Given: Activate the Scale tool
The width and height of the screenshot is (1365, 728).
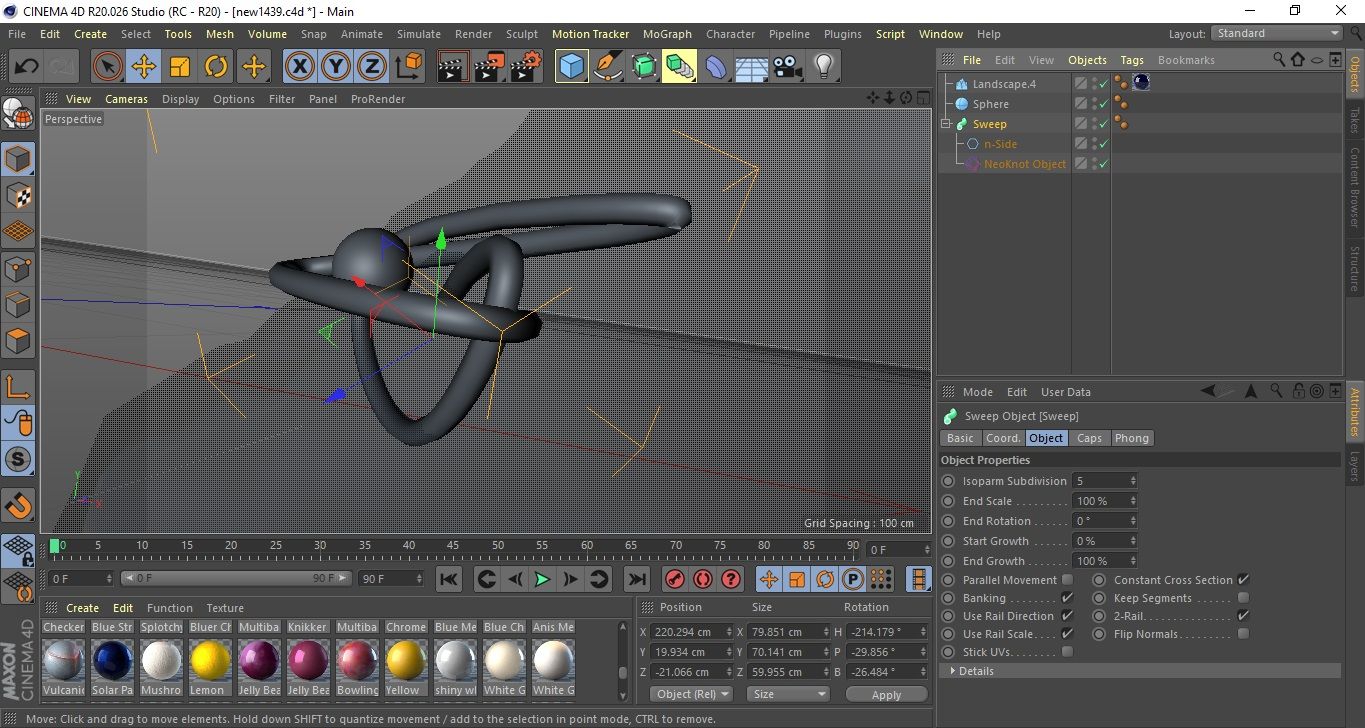Looking at the screenshot, I should tap(180, 67).
